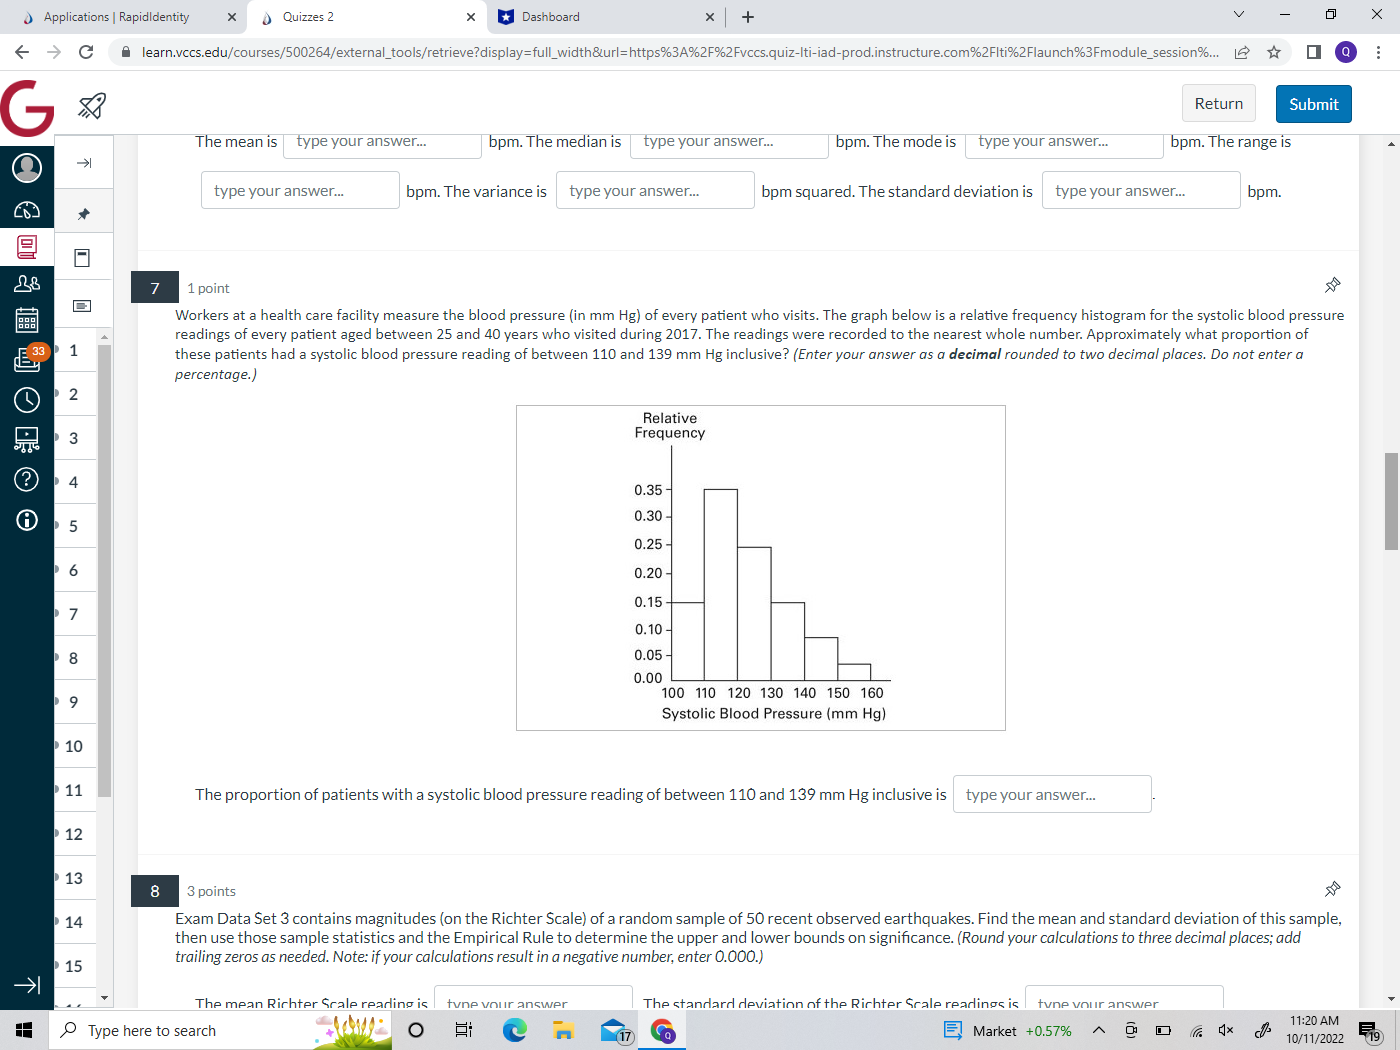Open the Inbox showing 33 notifications
This screenshot has width=1400, height=1050.
(25, 355)
